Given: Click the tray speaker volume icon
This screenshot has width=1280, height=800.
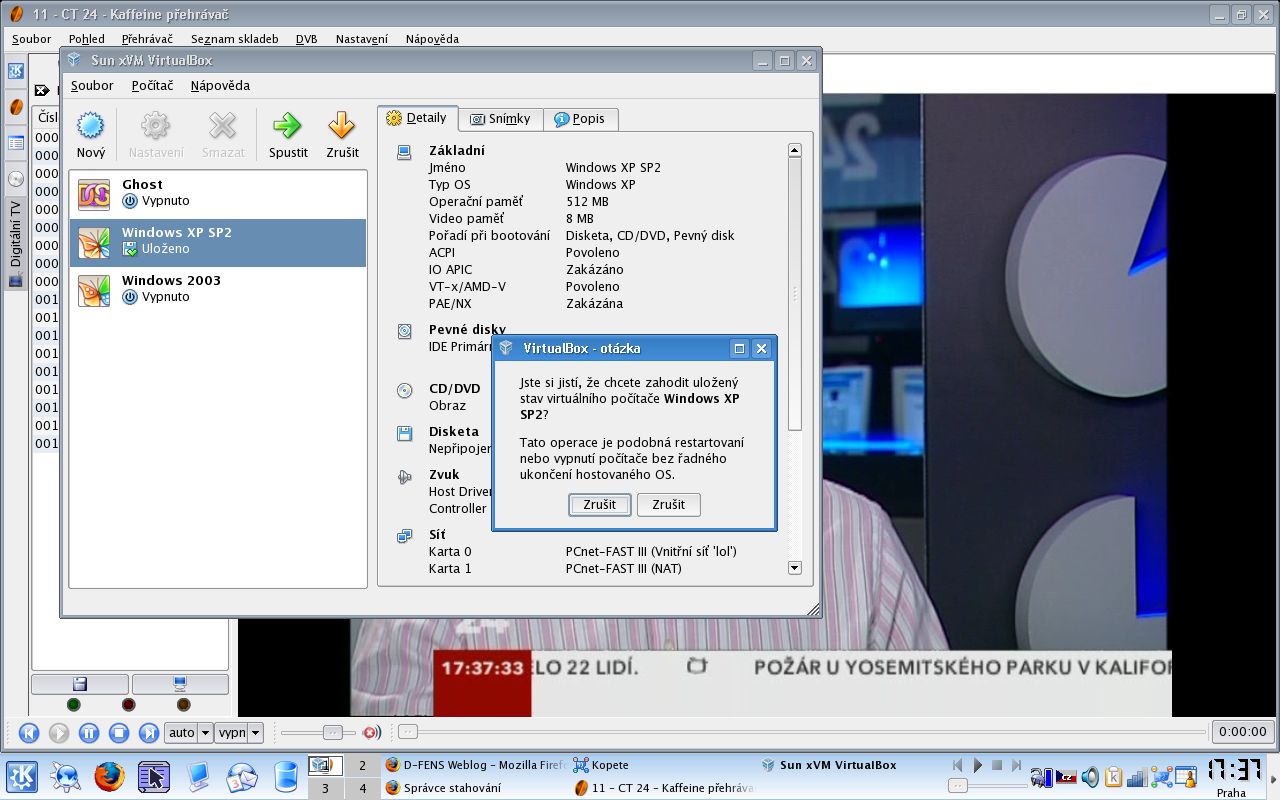Looking at the screenshot, I should tap(1090, 776).
